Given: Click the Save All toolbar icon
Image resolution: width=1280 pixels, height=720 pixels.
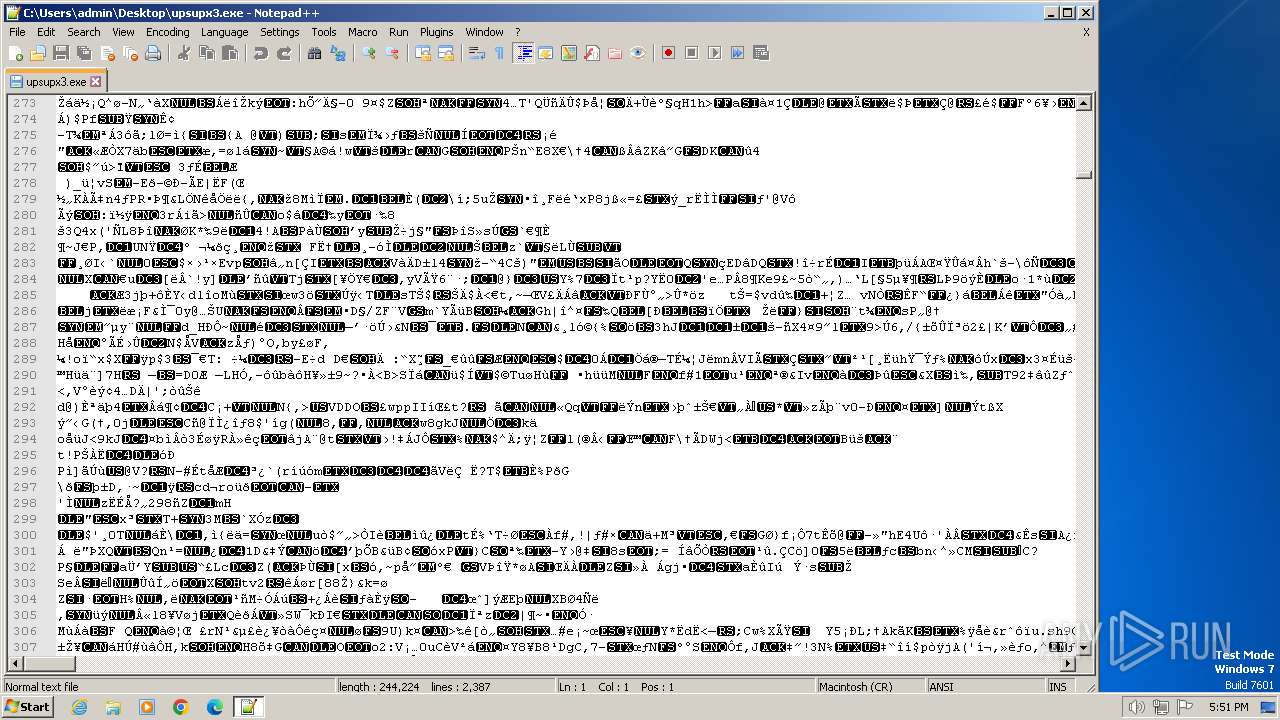Looking at the screenshot, I should [x=84, y=53].
